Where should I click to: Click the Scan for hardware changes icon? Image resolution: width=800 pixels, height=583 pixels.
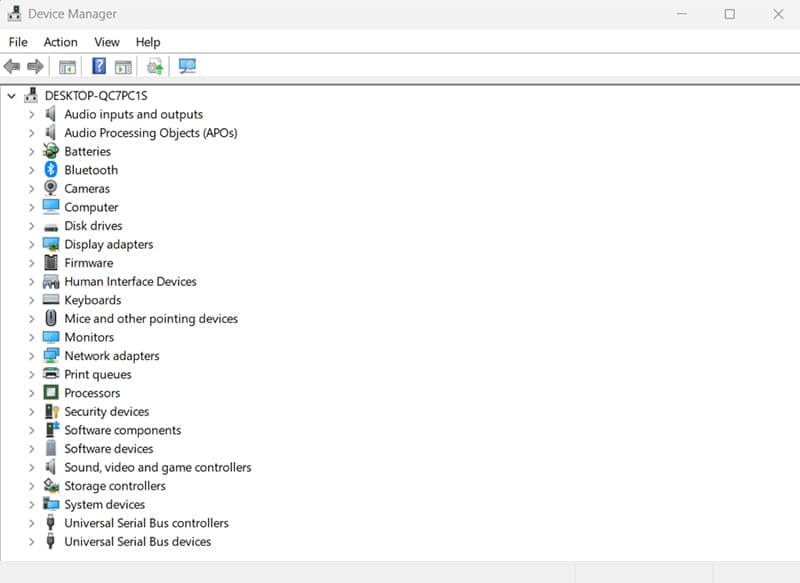click(x=186, y=66)
